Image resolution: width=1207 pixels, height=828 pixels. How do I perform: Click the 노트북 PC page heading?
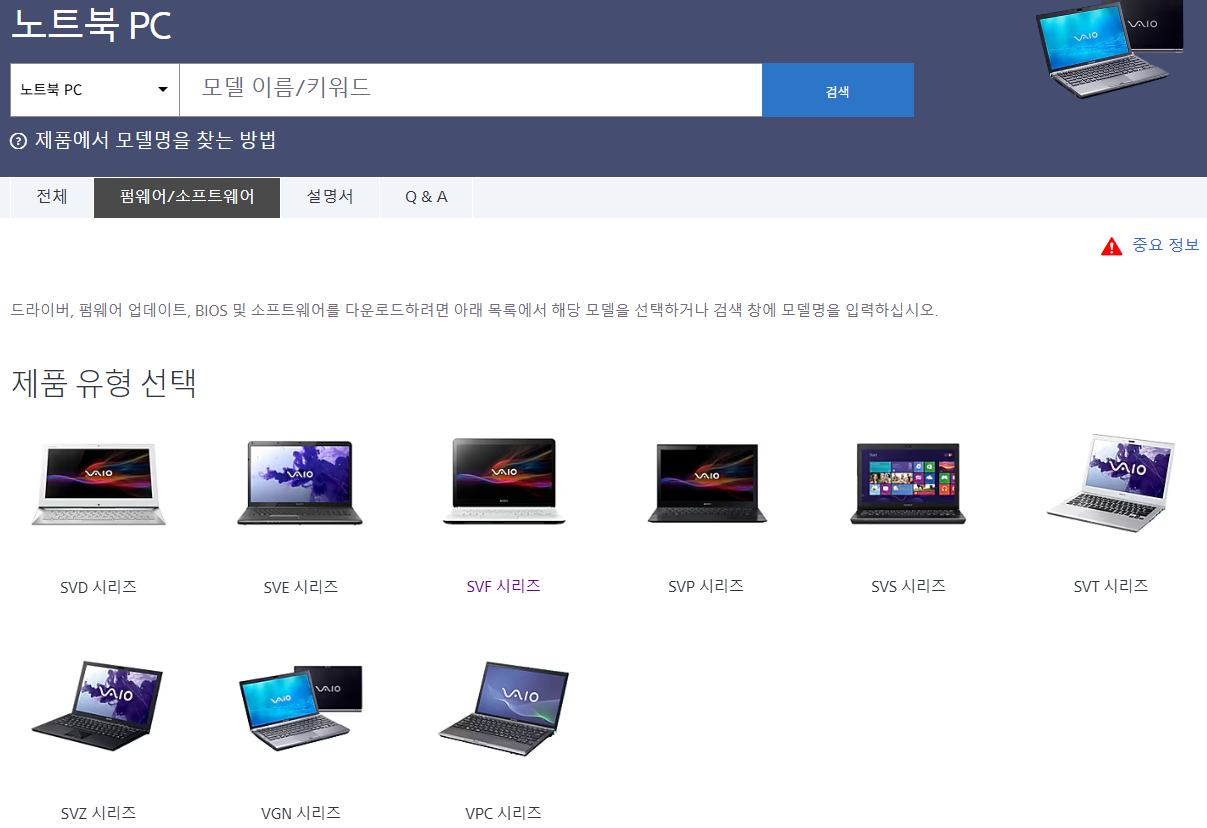tap(91, 25)
